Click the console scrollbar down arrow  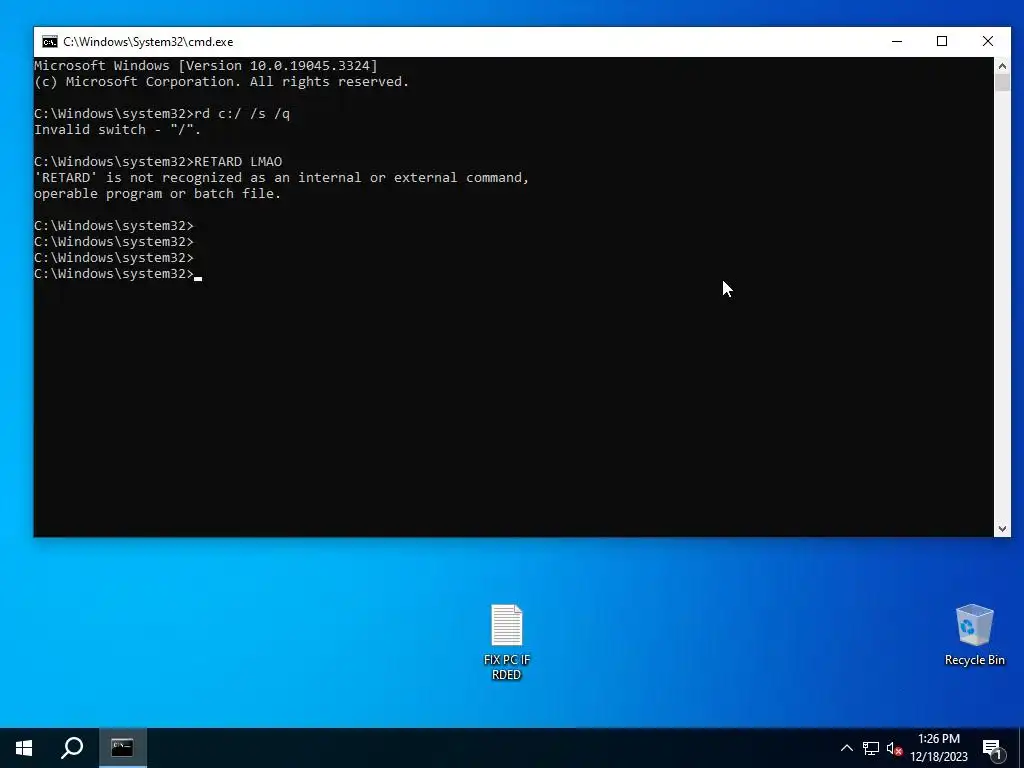tap(1002, 529)
